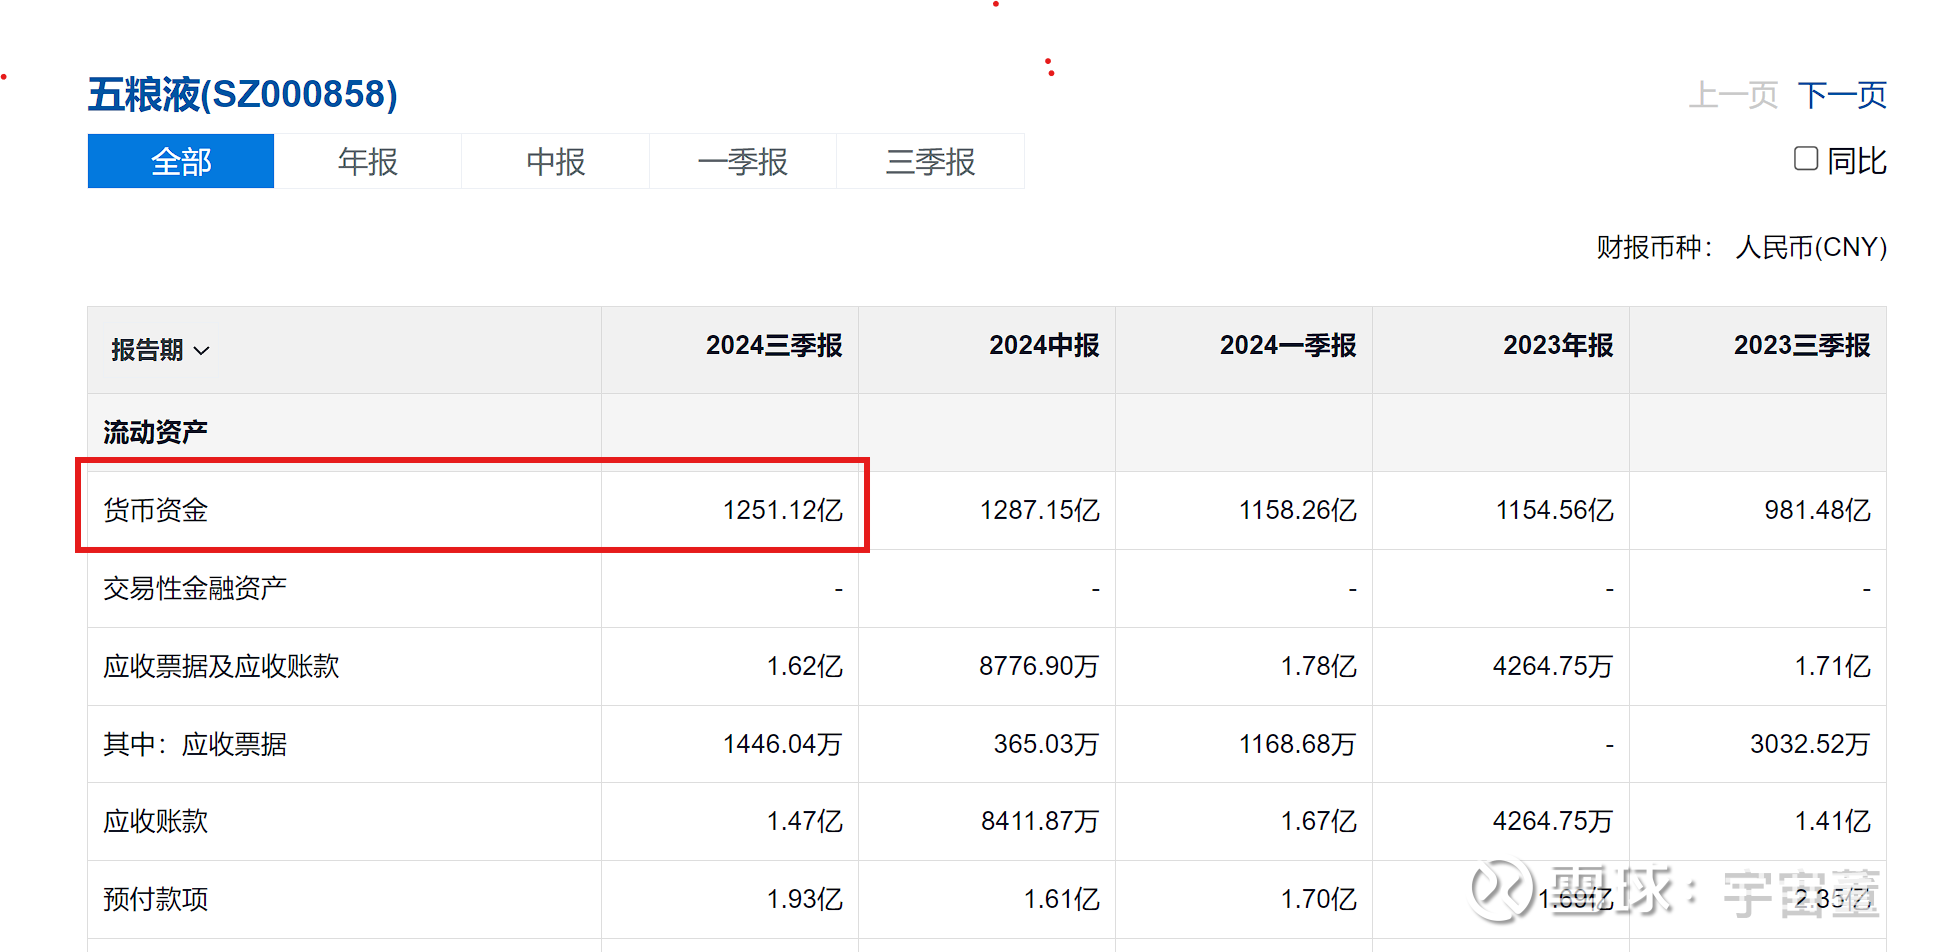This screenshot has height=952, width=1937.
Task: Open the 三季报 tab
Action: coord(930,161)
